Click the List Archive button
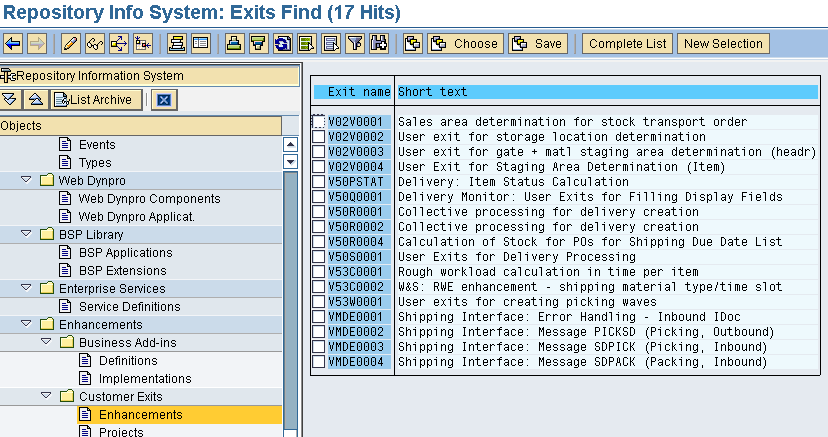Image resolution: width=828 pixels, height=437 pixels. click(96, 100)
